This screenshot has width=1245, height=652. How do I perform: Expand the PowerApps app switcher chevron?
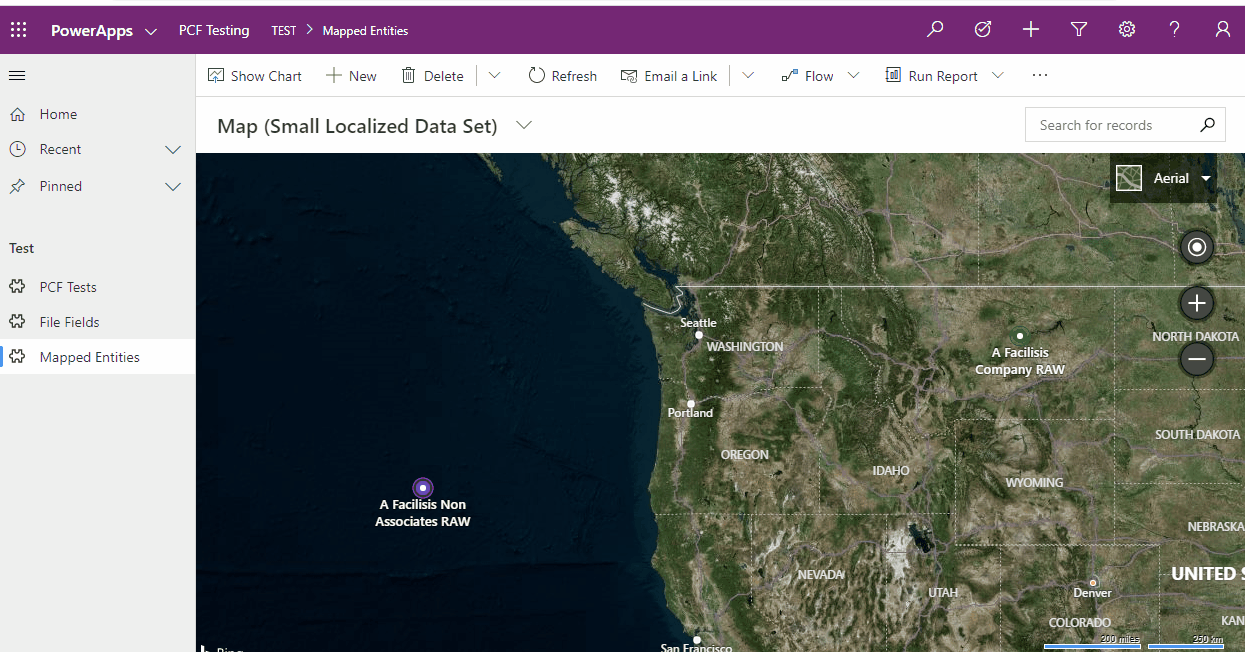click(151, 31)
